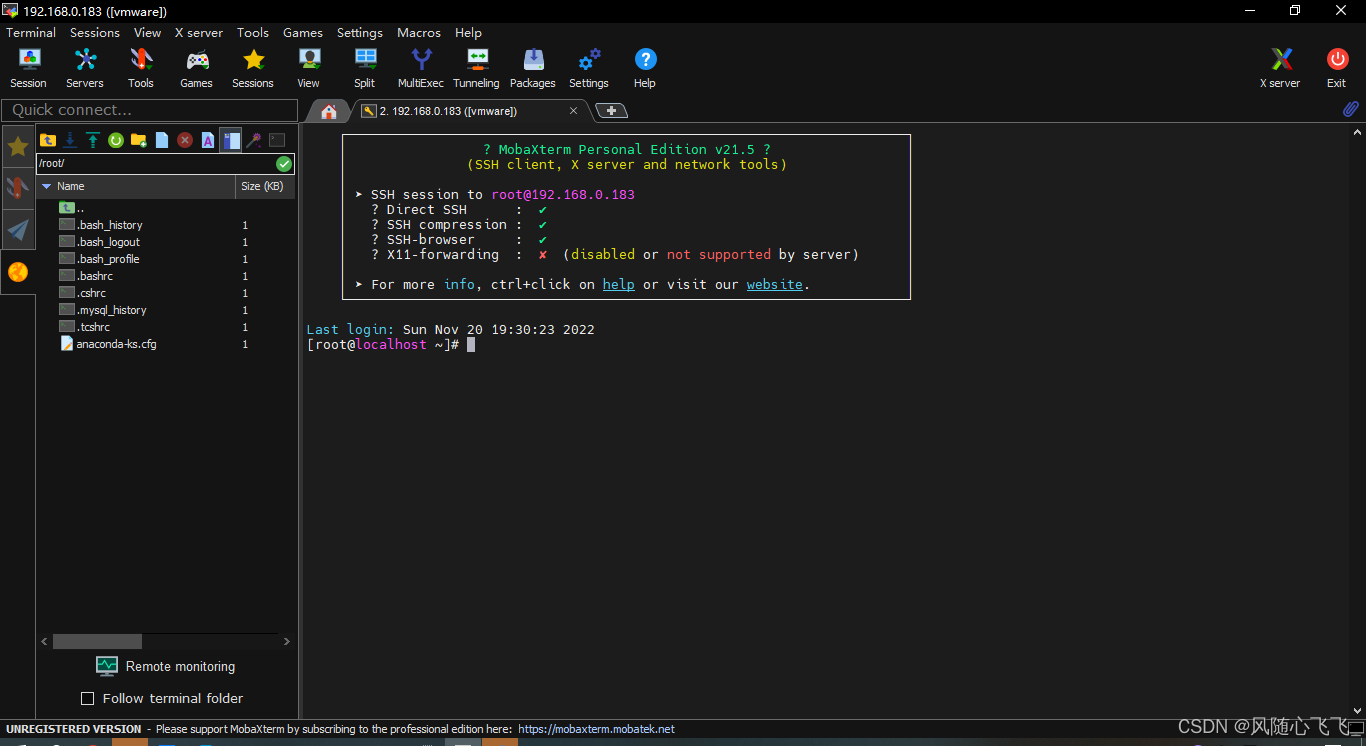The image size is (1366, 746).
Task: Click the left arrow of the file list scrollbar
Action: coord(44,641)
